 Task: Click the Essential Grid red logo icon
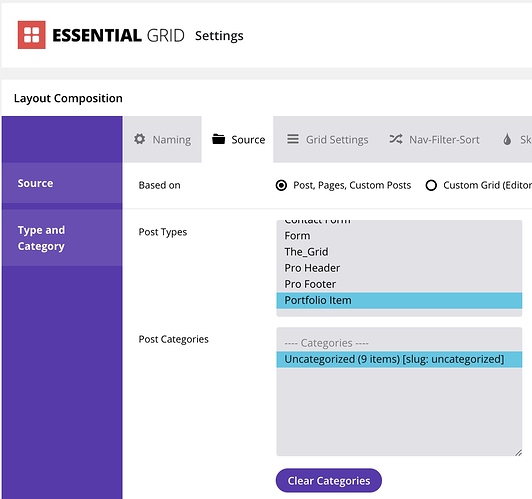[32, 35]
